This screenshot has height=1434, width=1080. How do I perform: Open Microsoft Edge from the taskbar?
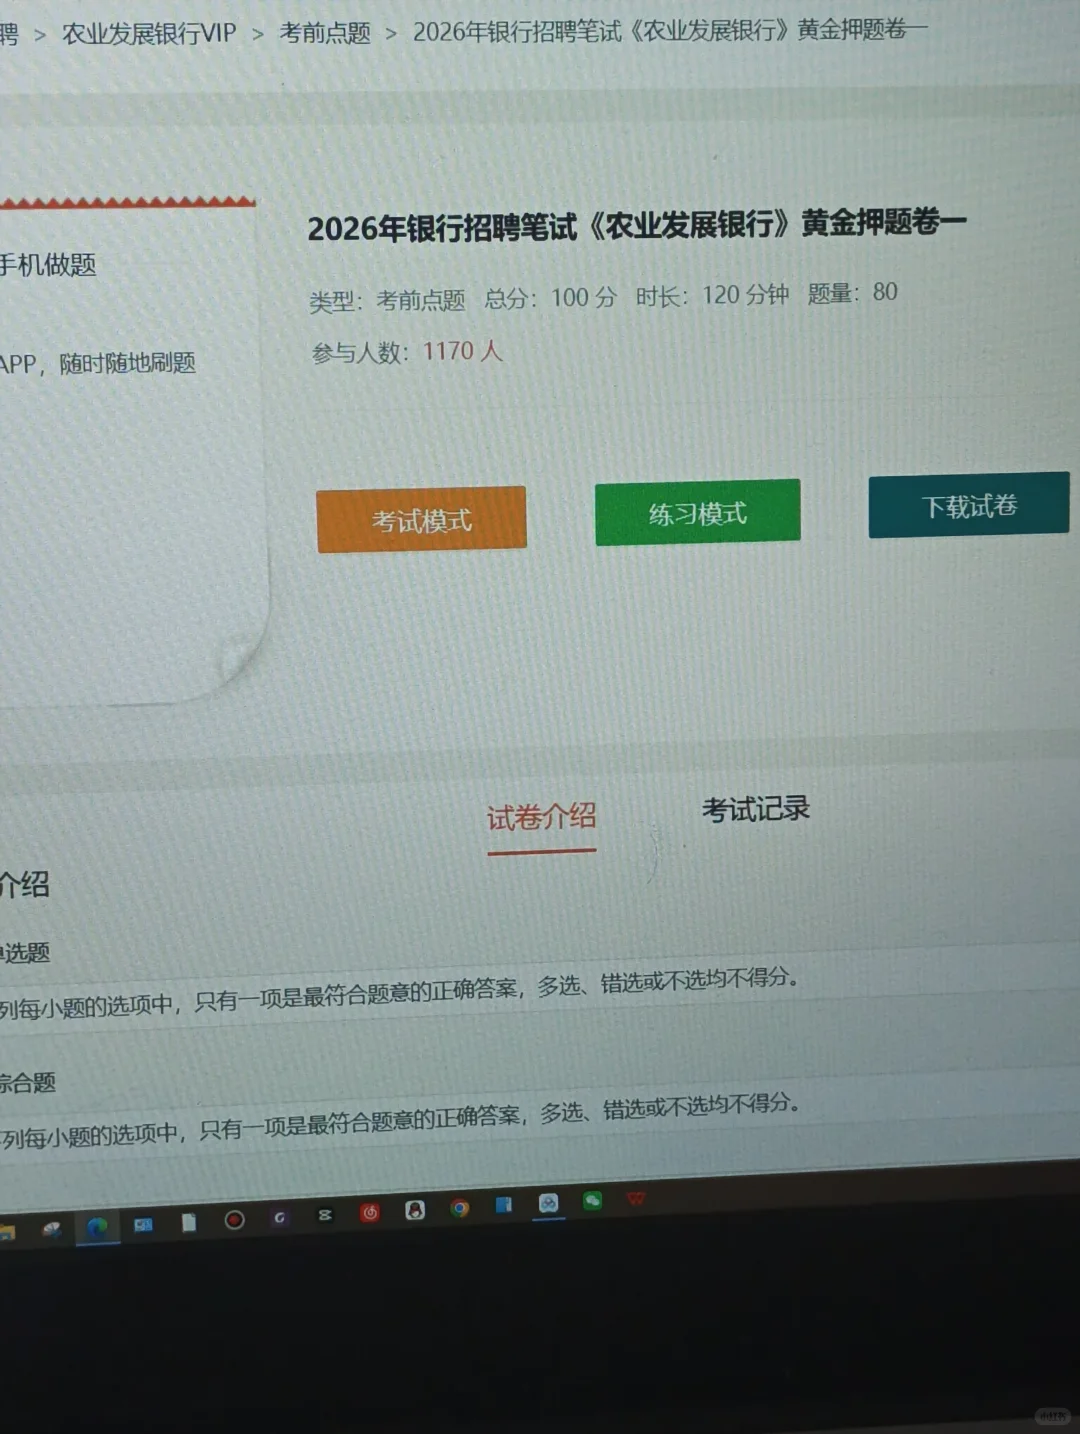tap(97, 1227)
